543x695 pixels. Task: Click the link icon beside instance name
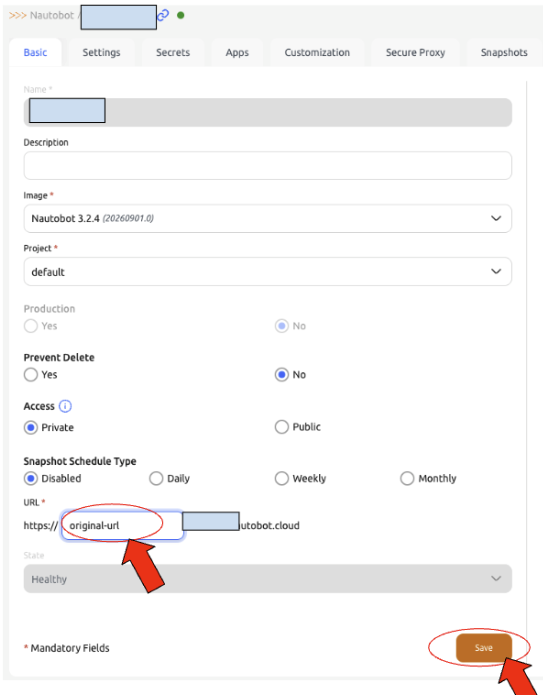point(164,15)
